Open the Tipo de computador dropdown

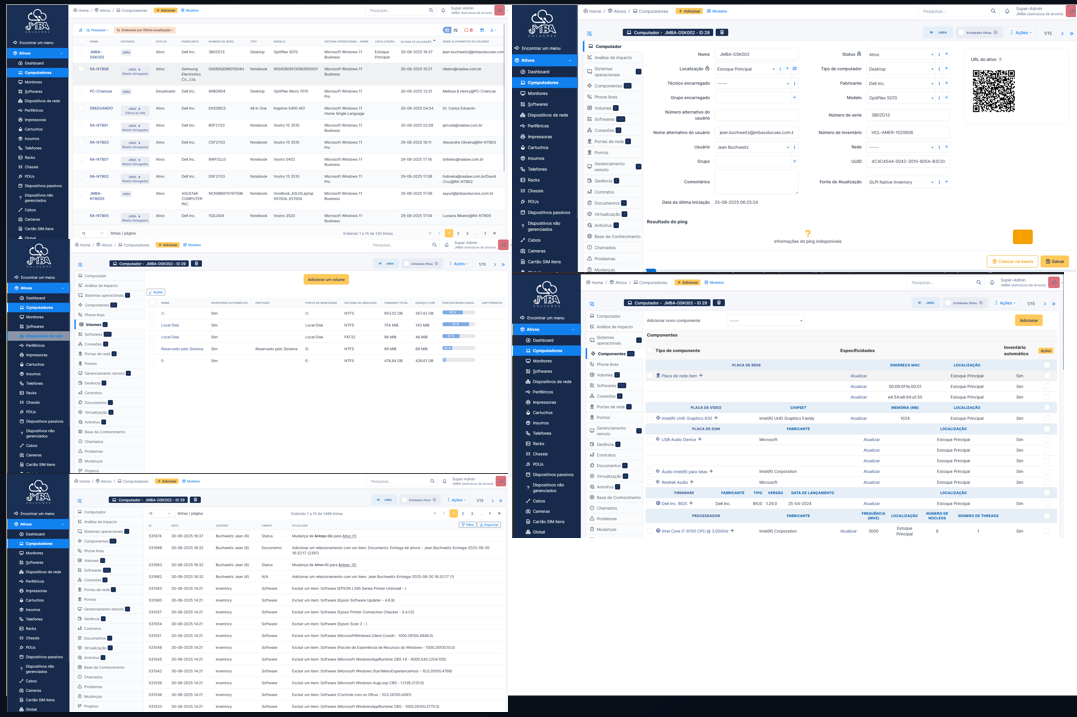point(900,69)
